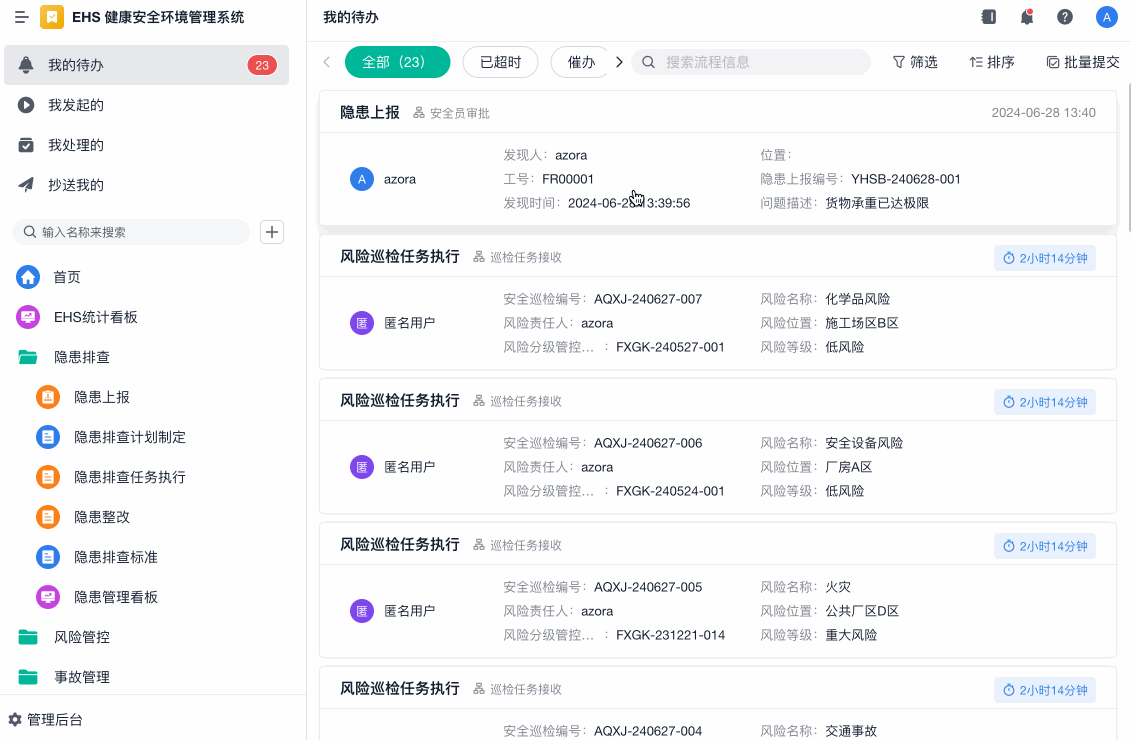1131x740 pixels.
Task: Focus the 输入名称来搜索 sidebar search field
Action: click(131, 232)
